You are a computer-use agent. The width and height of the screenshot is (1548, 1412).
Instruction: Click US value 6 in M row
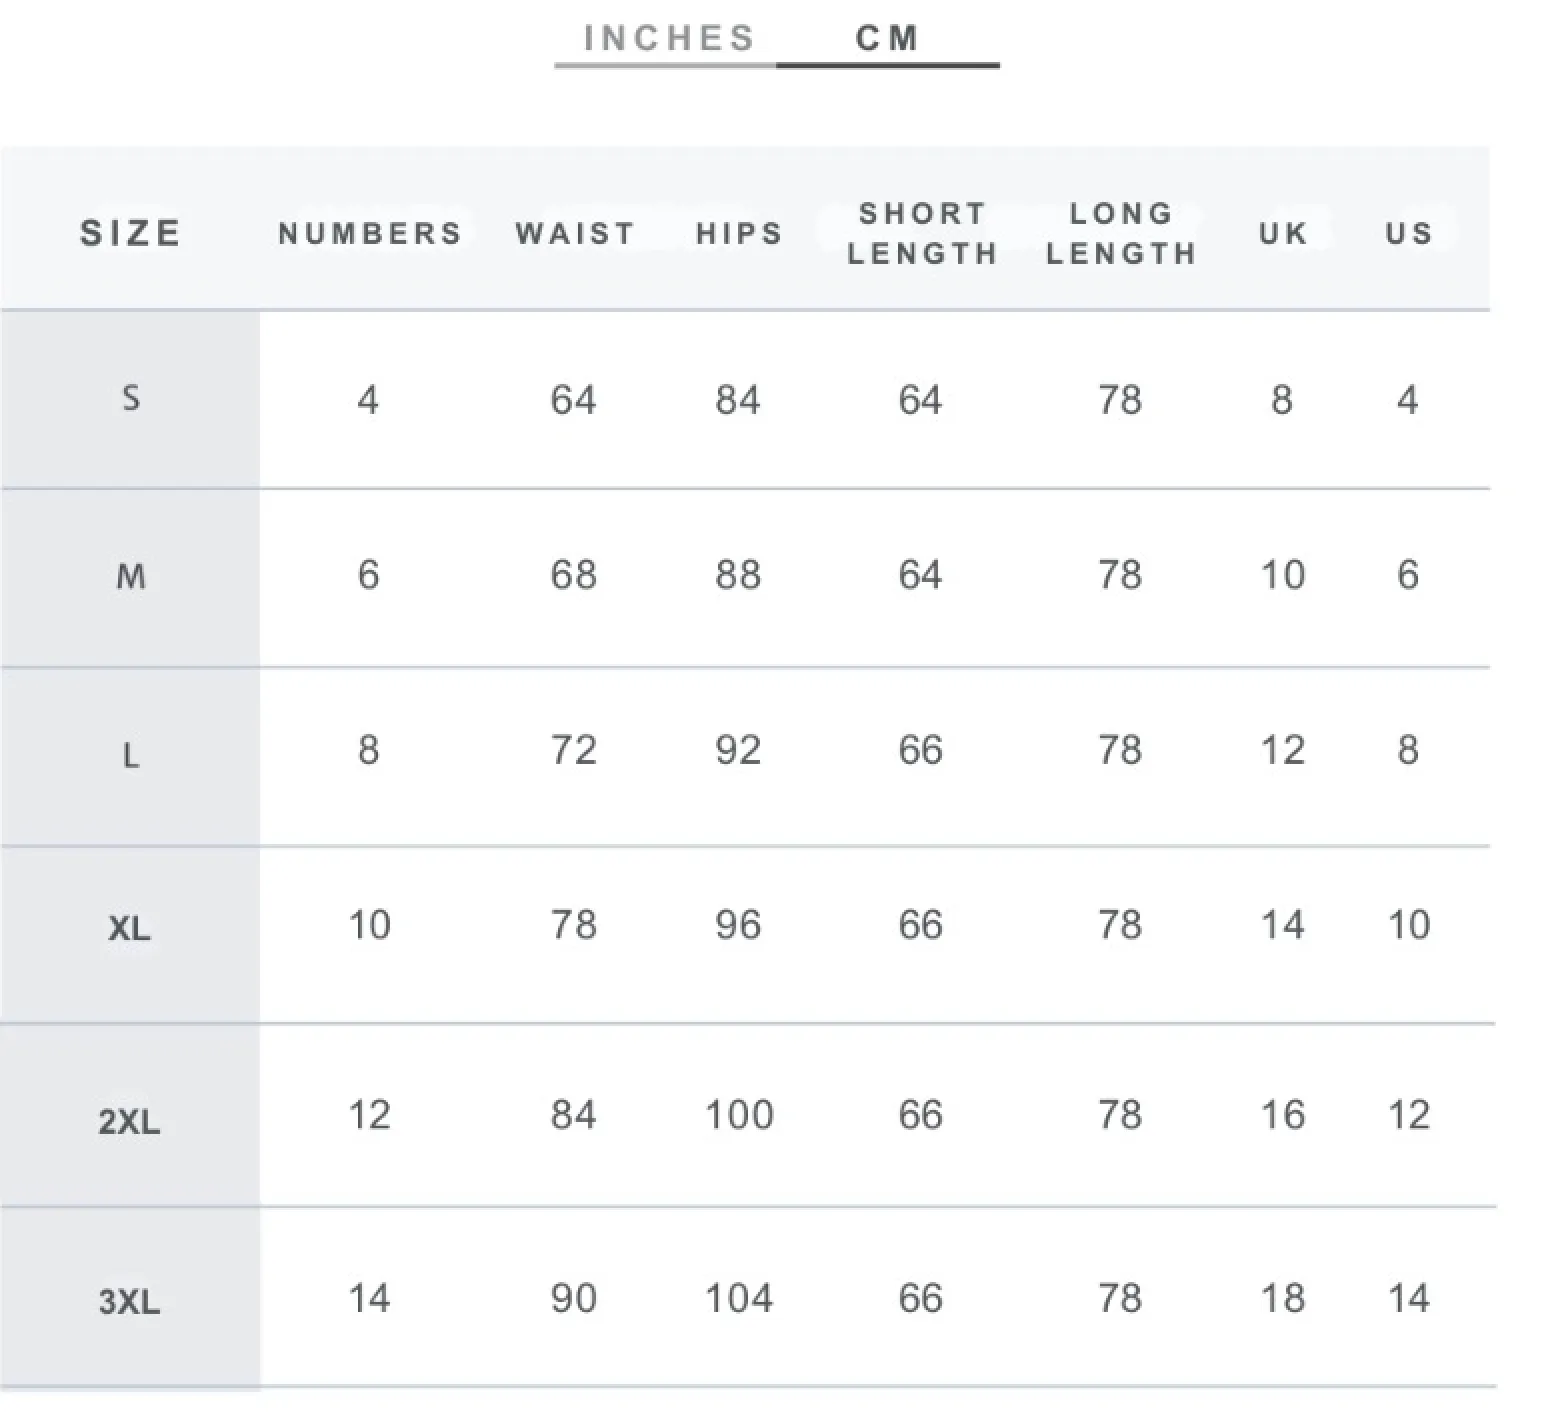point(1408,575)
